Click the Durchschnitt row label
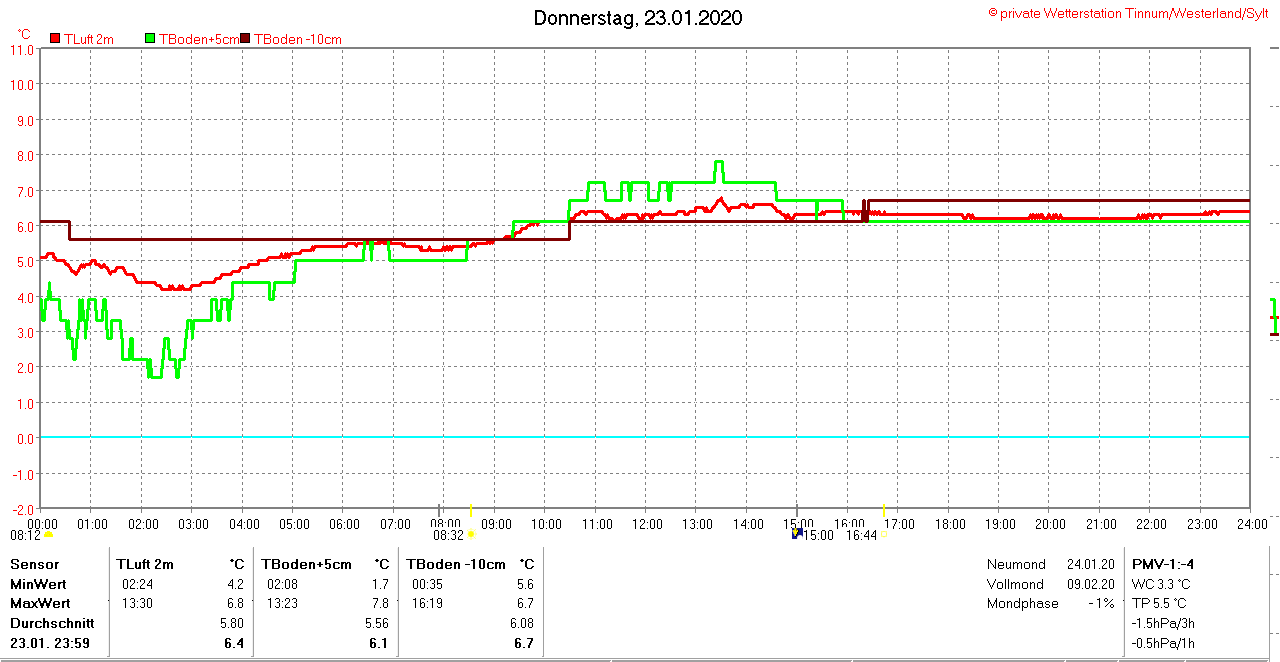The image size is (1280, 662). click(52, 623)
